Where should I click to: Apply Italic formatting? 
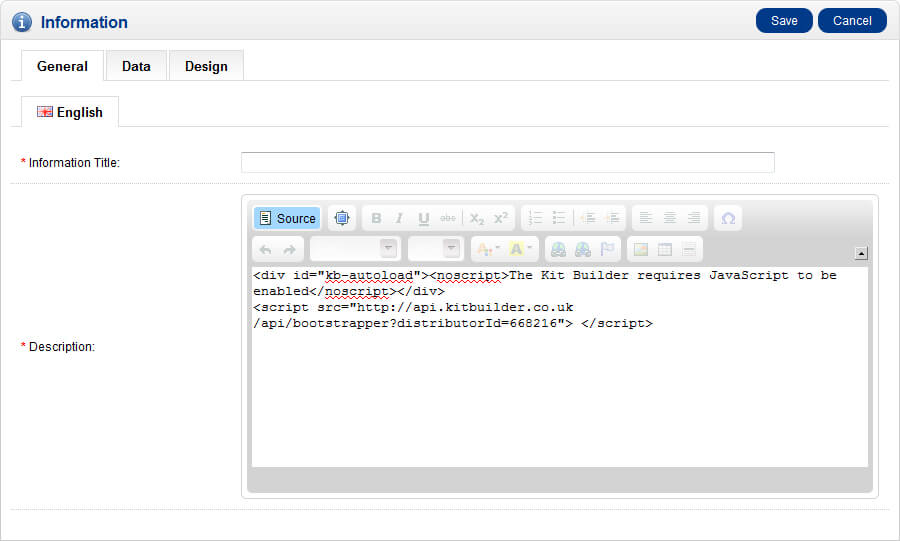(x=399, y=218)
